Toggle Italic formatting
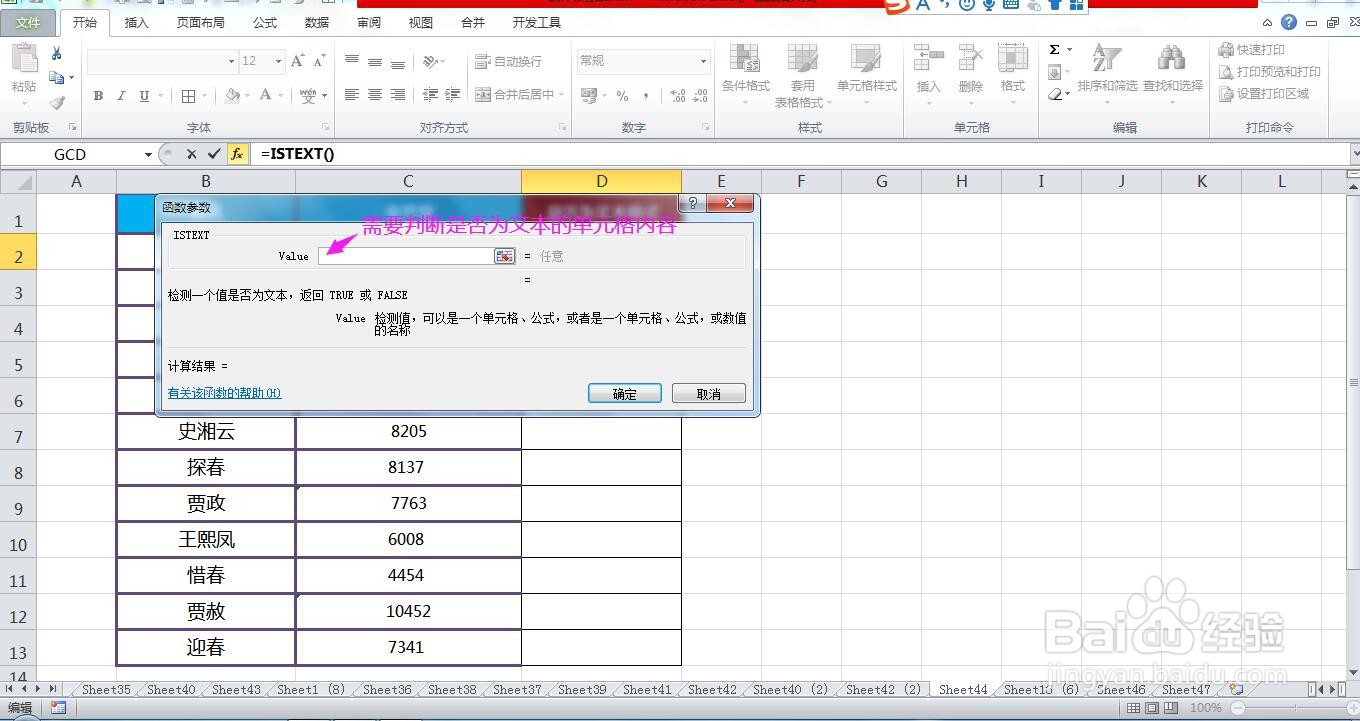The height and width of the screenshot is (721, 1360). pos(121,96)
